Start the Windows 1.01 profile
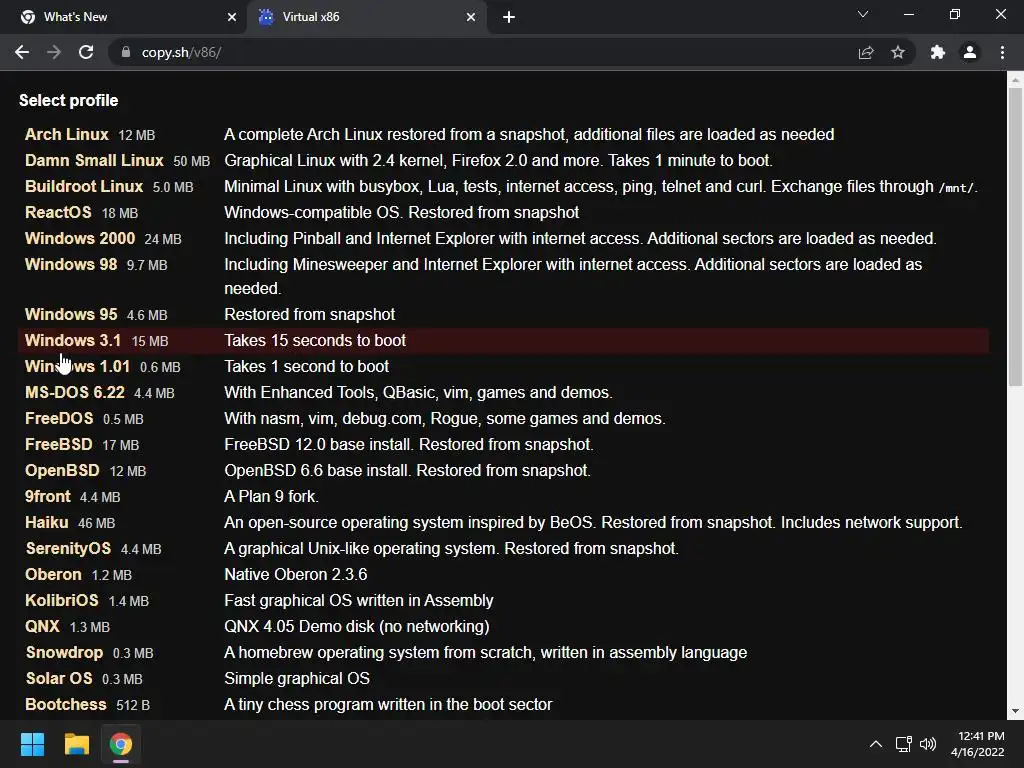The height and width of the screenshot is (768, 1024). point(77,367)
